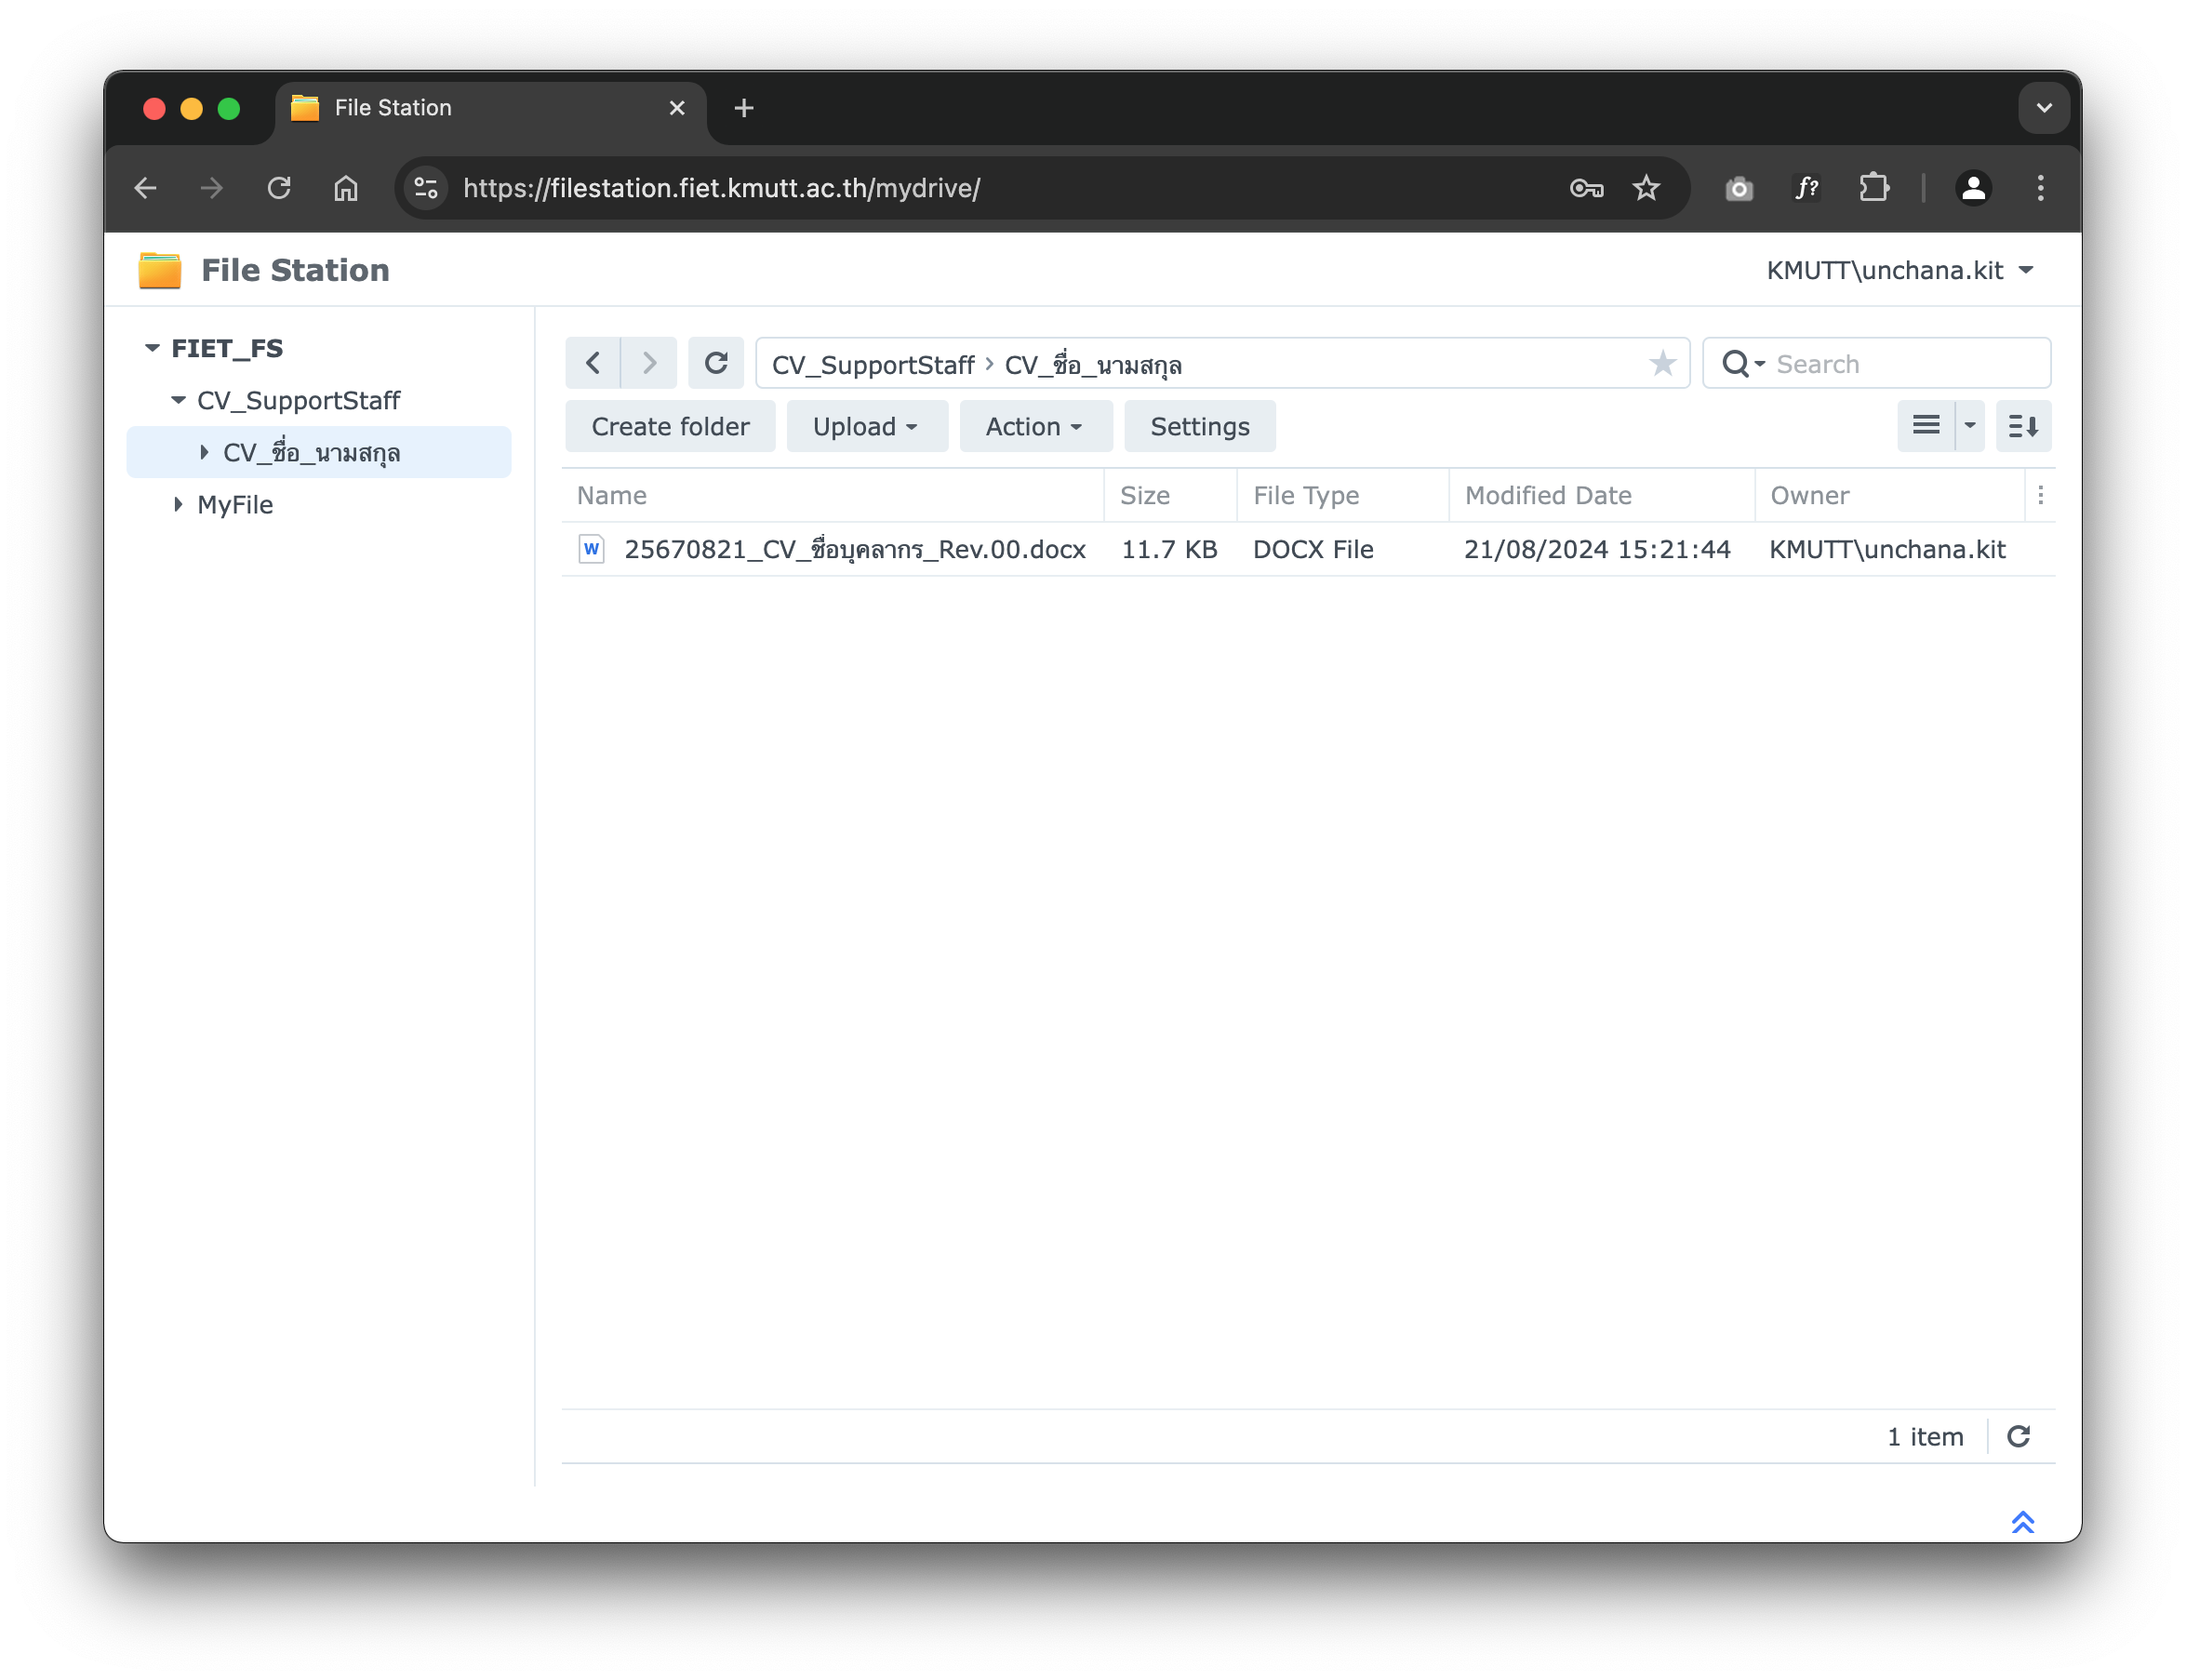Open column options three-dot menu

(2040, 495)
